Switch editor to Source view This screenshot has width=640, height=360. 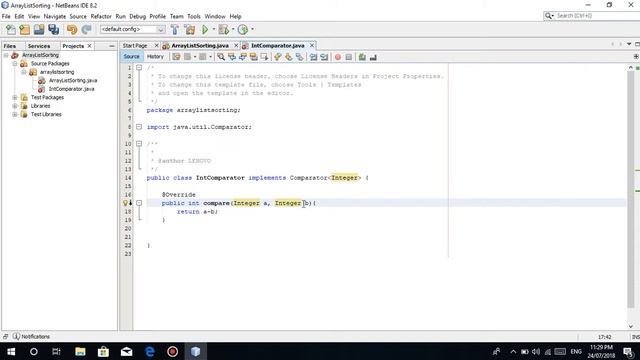131,57
